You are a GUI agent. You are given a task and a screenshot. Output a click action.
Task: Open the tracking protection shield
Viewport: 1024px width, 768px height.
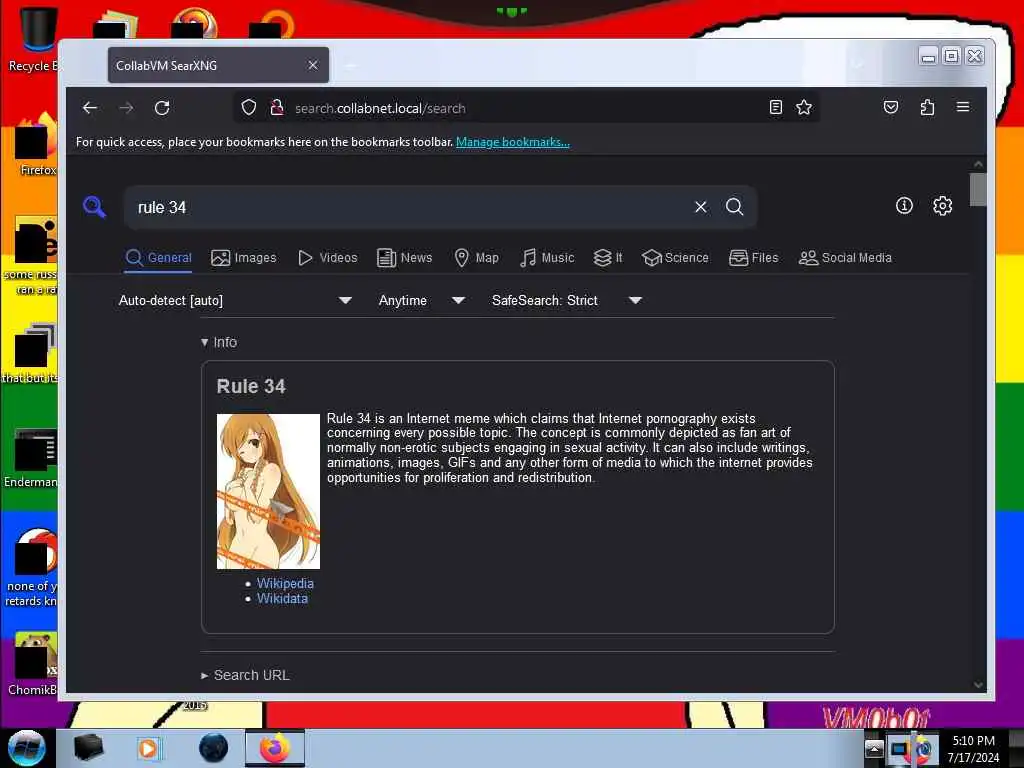point(249,108)
